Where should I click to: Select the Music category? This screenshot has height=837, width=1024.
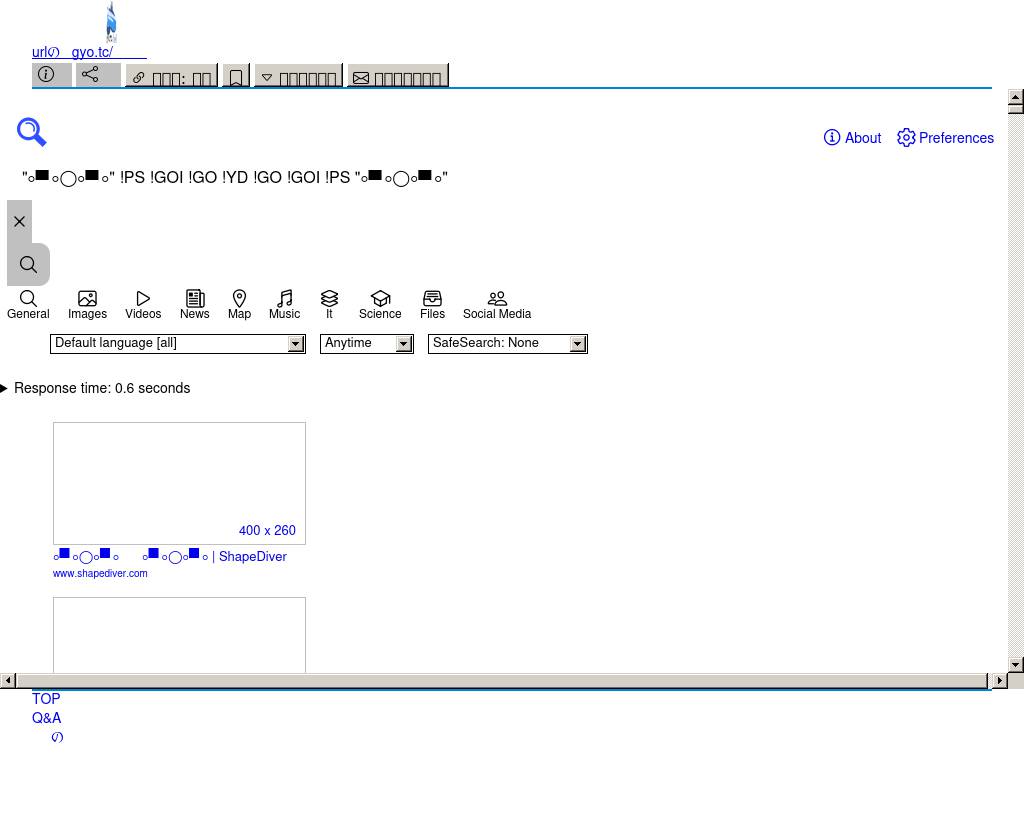(x=284, y=305)
